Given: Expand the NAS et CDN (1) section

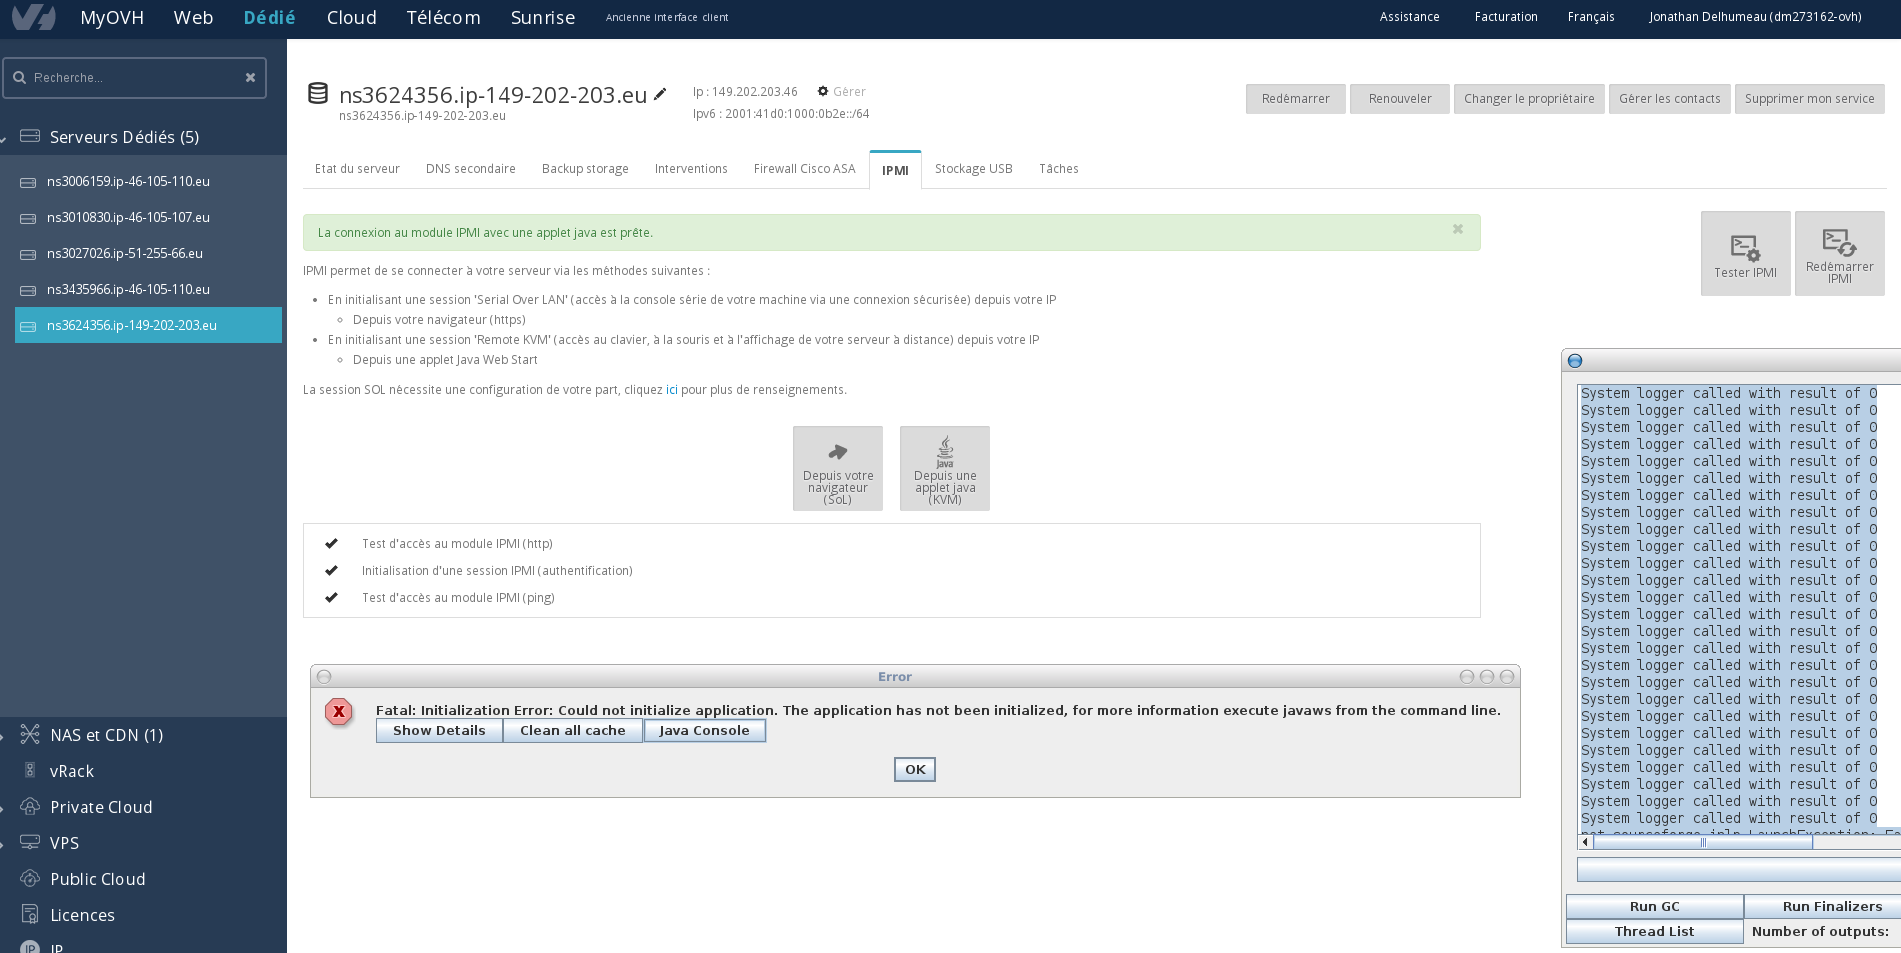Looking at the screenshot, I should tap(3, 736).
